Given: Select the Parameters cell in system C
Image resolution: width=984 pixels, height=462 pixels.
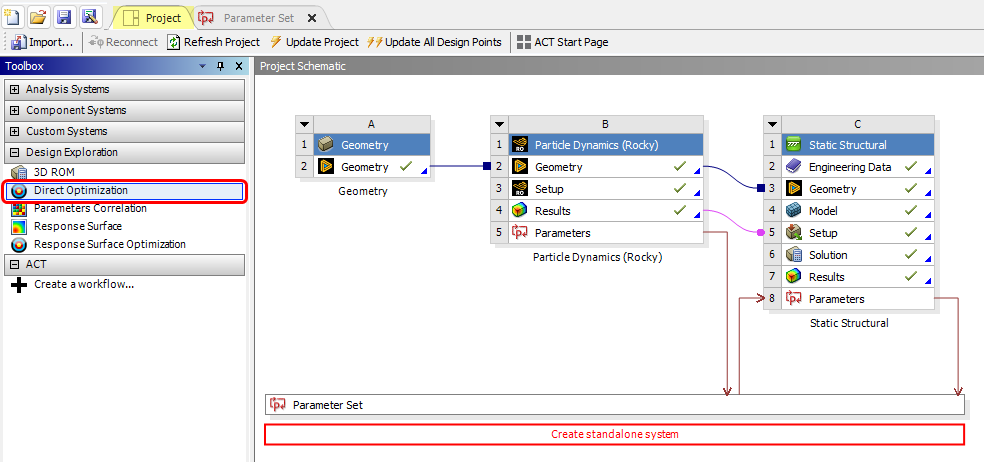Looking at the screenshot, I should [858, 299].
